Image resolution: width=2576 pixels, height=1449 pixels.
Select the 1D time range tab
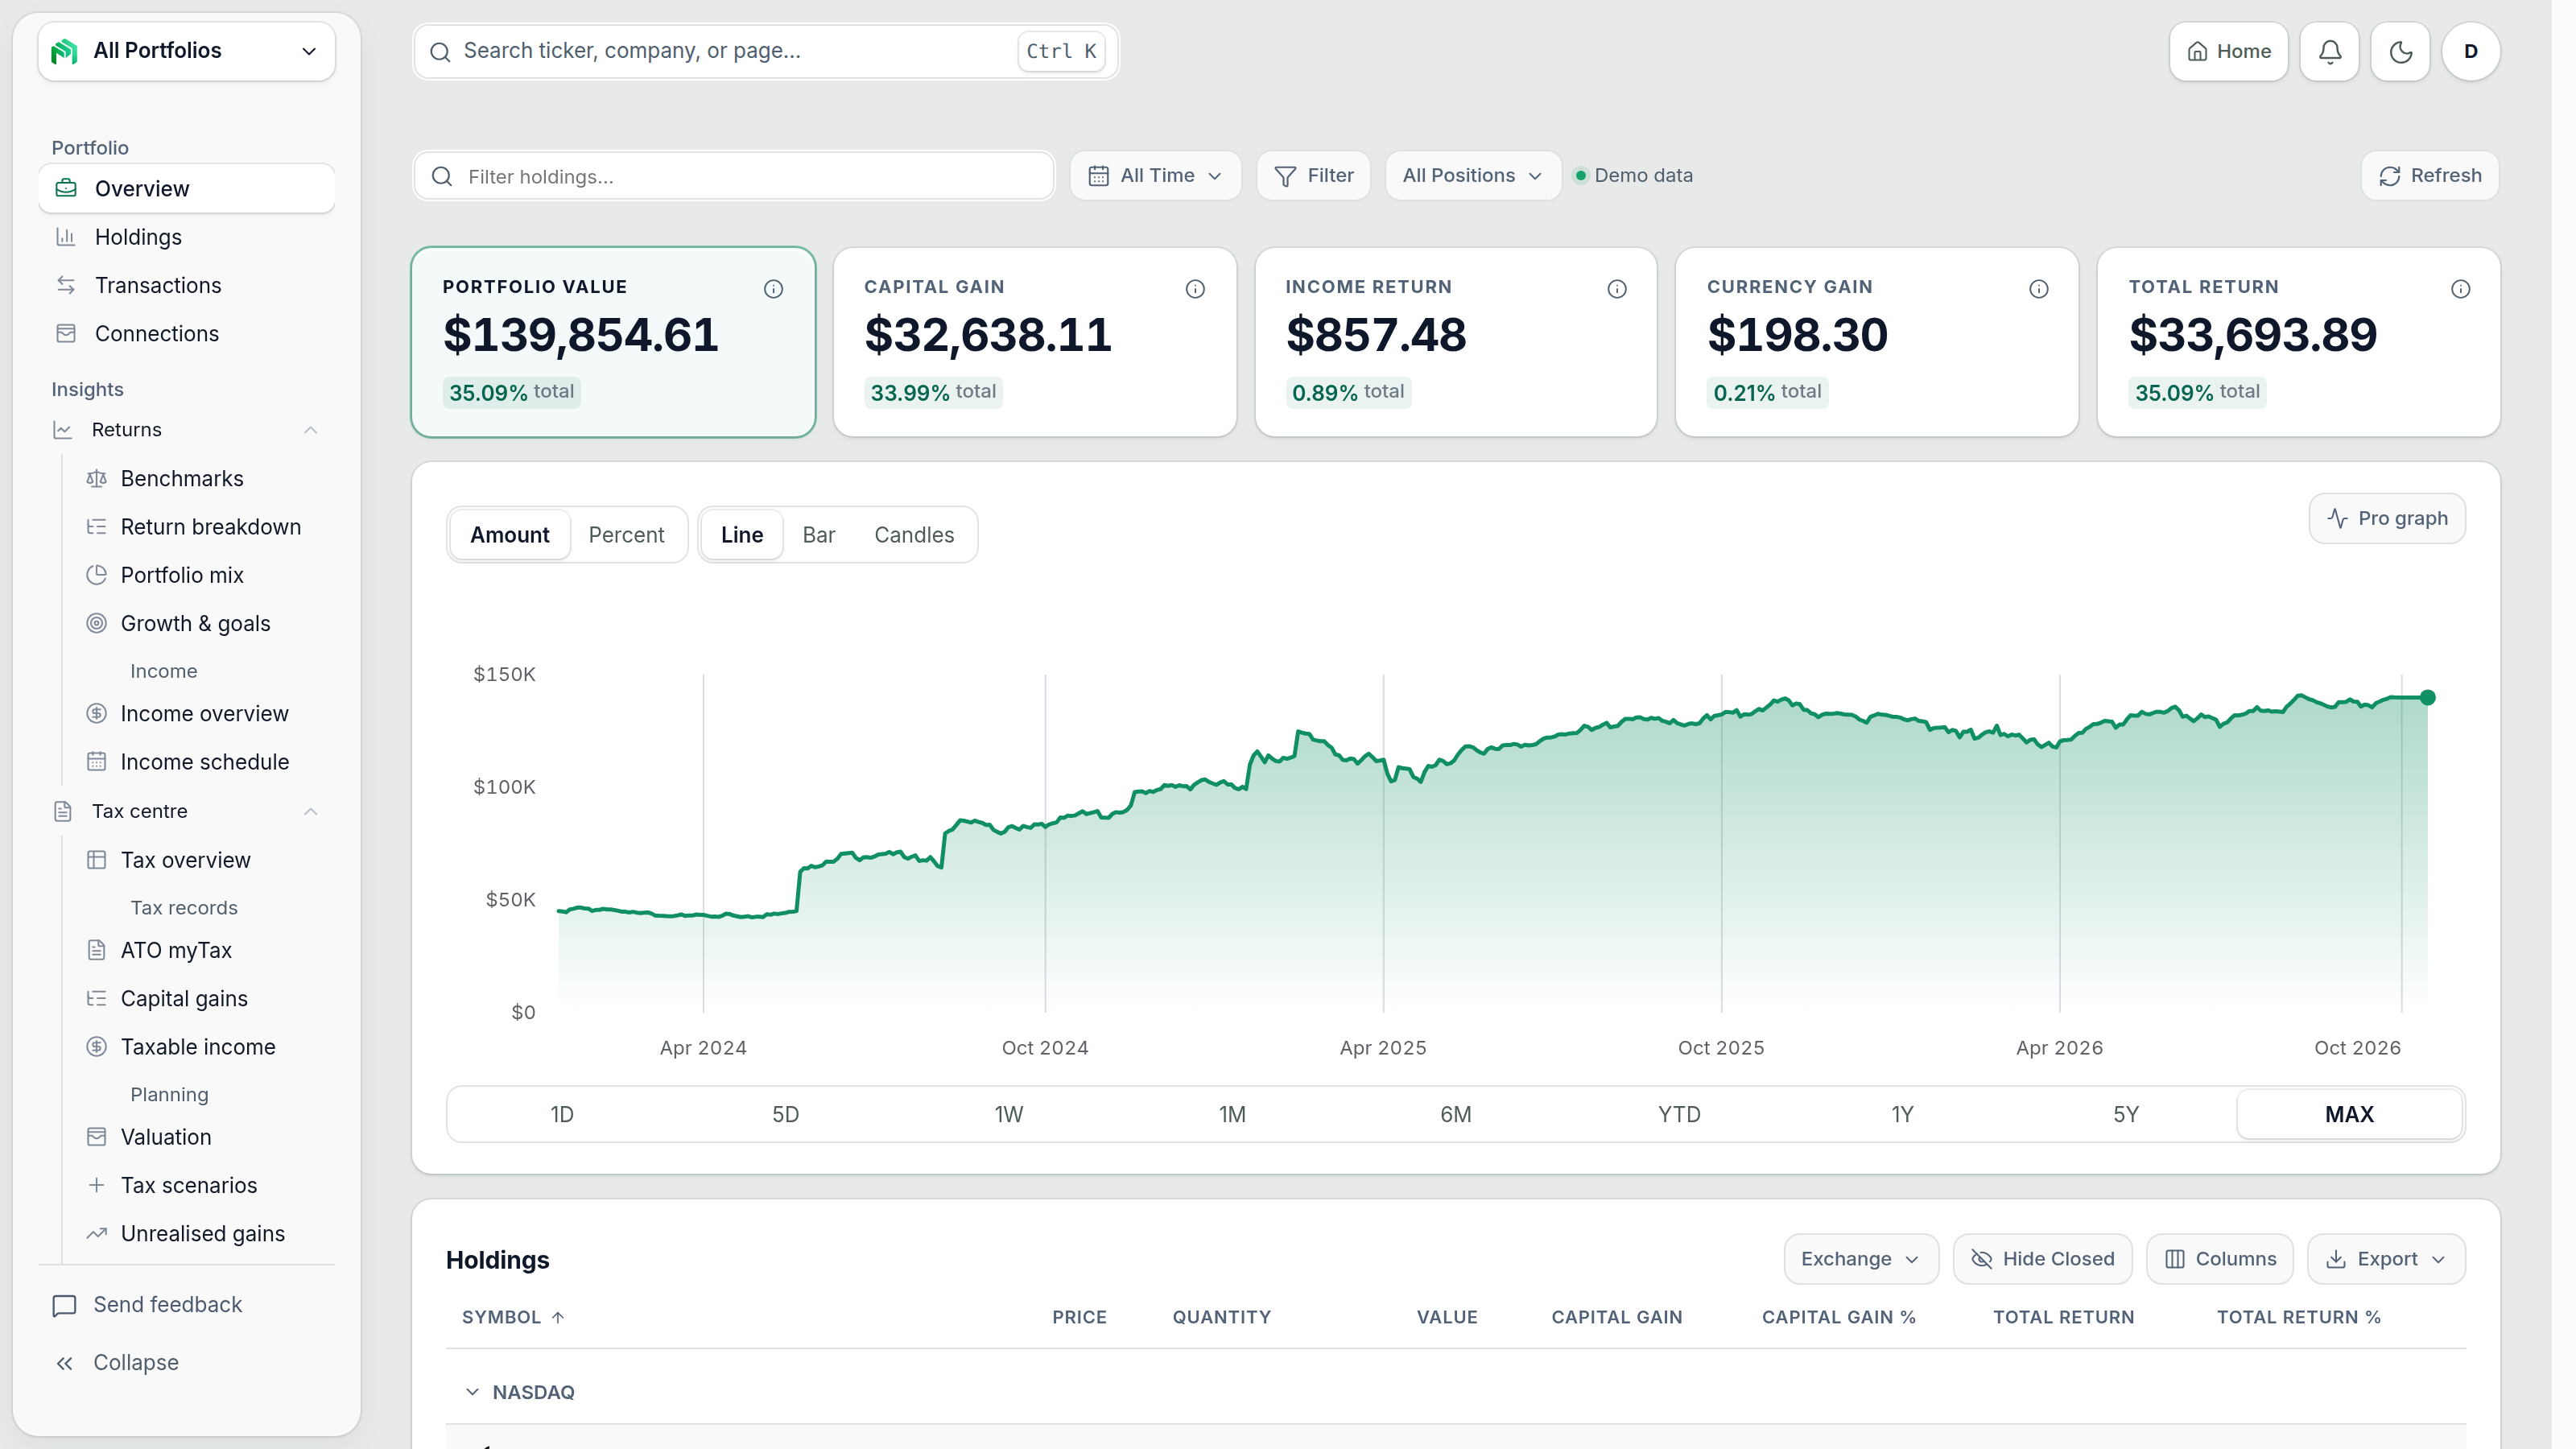(x=567, y=1125)
